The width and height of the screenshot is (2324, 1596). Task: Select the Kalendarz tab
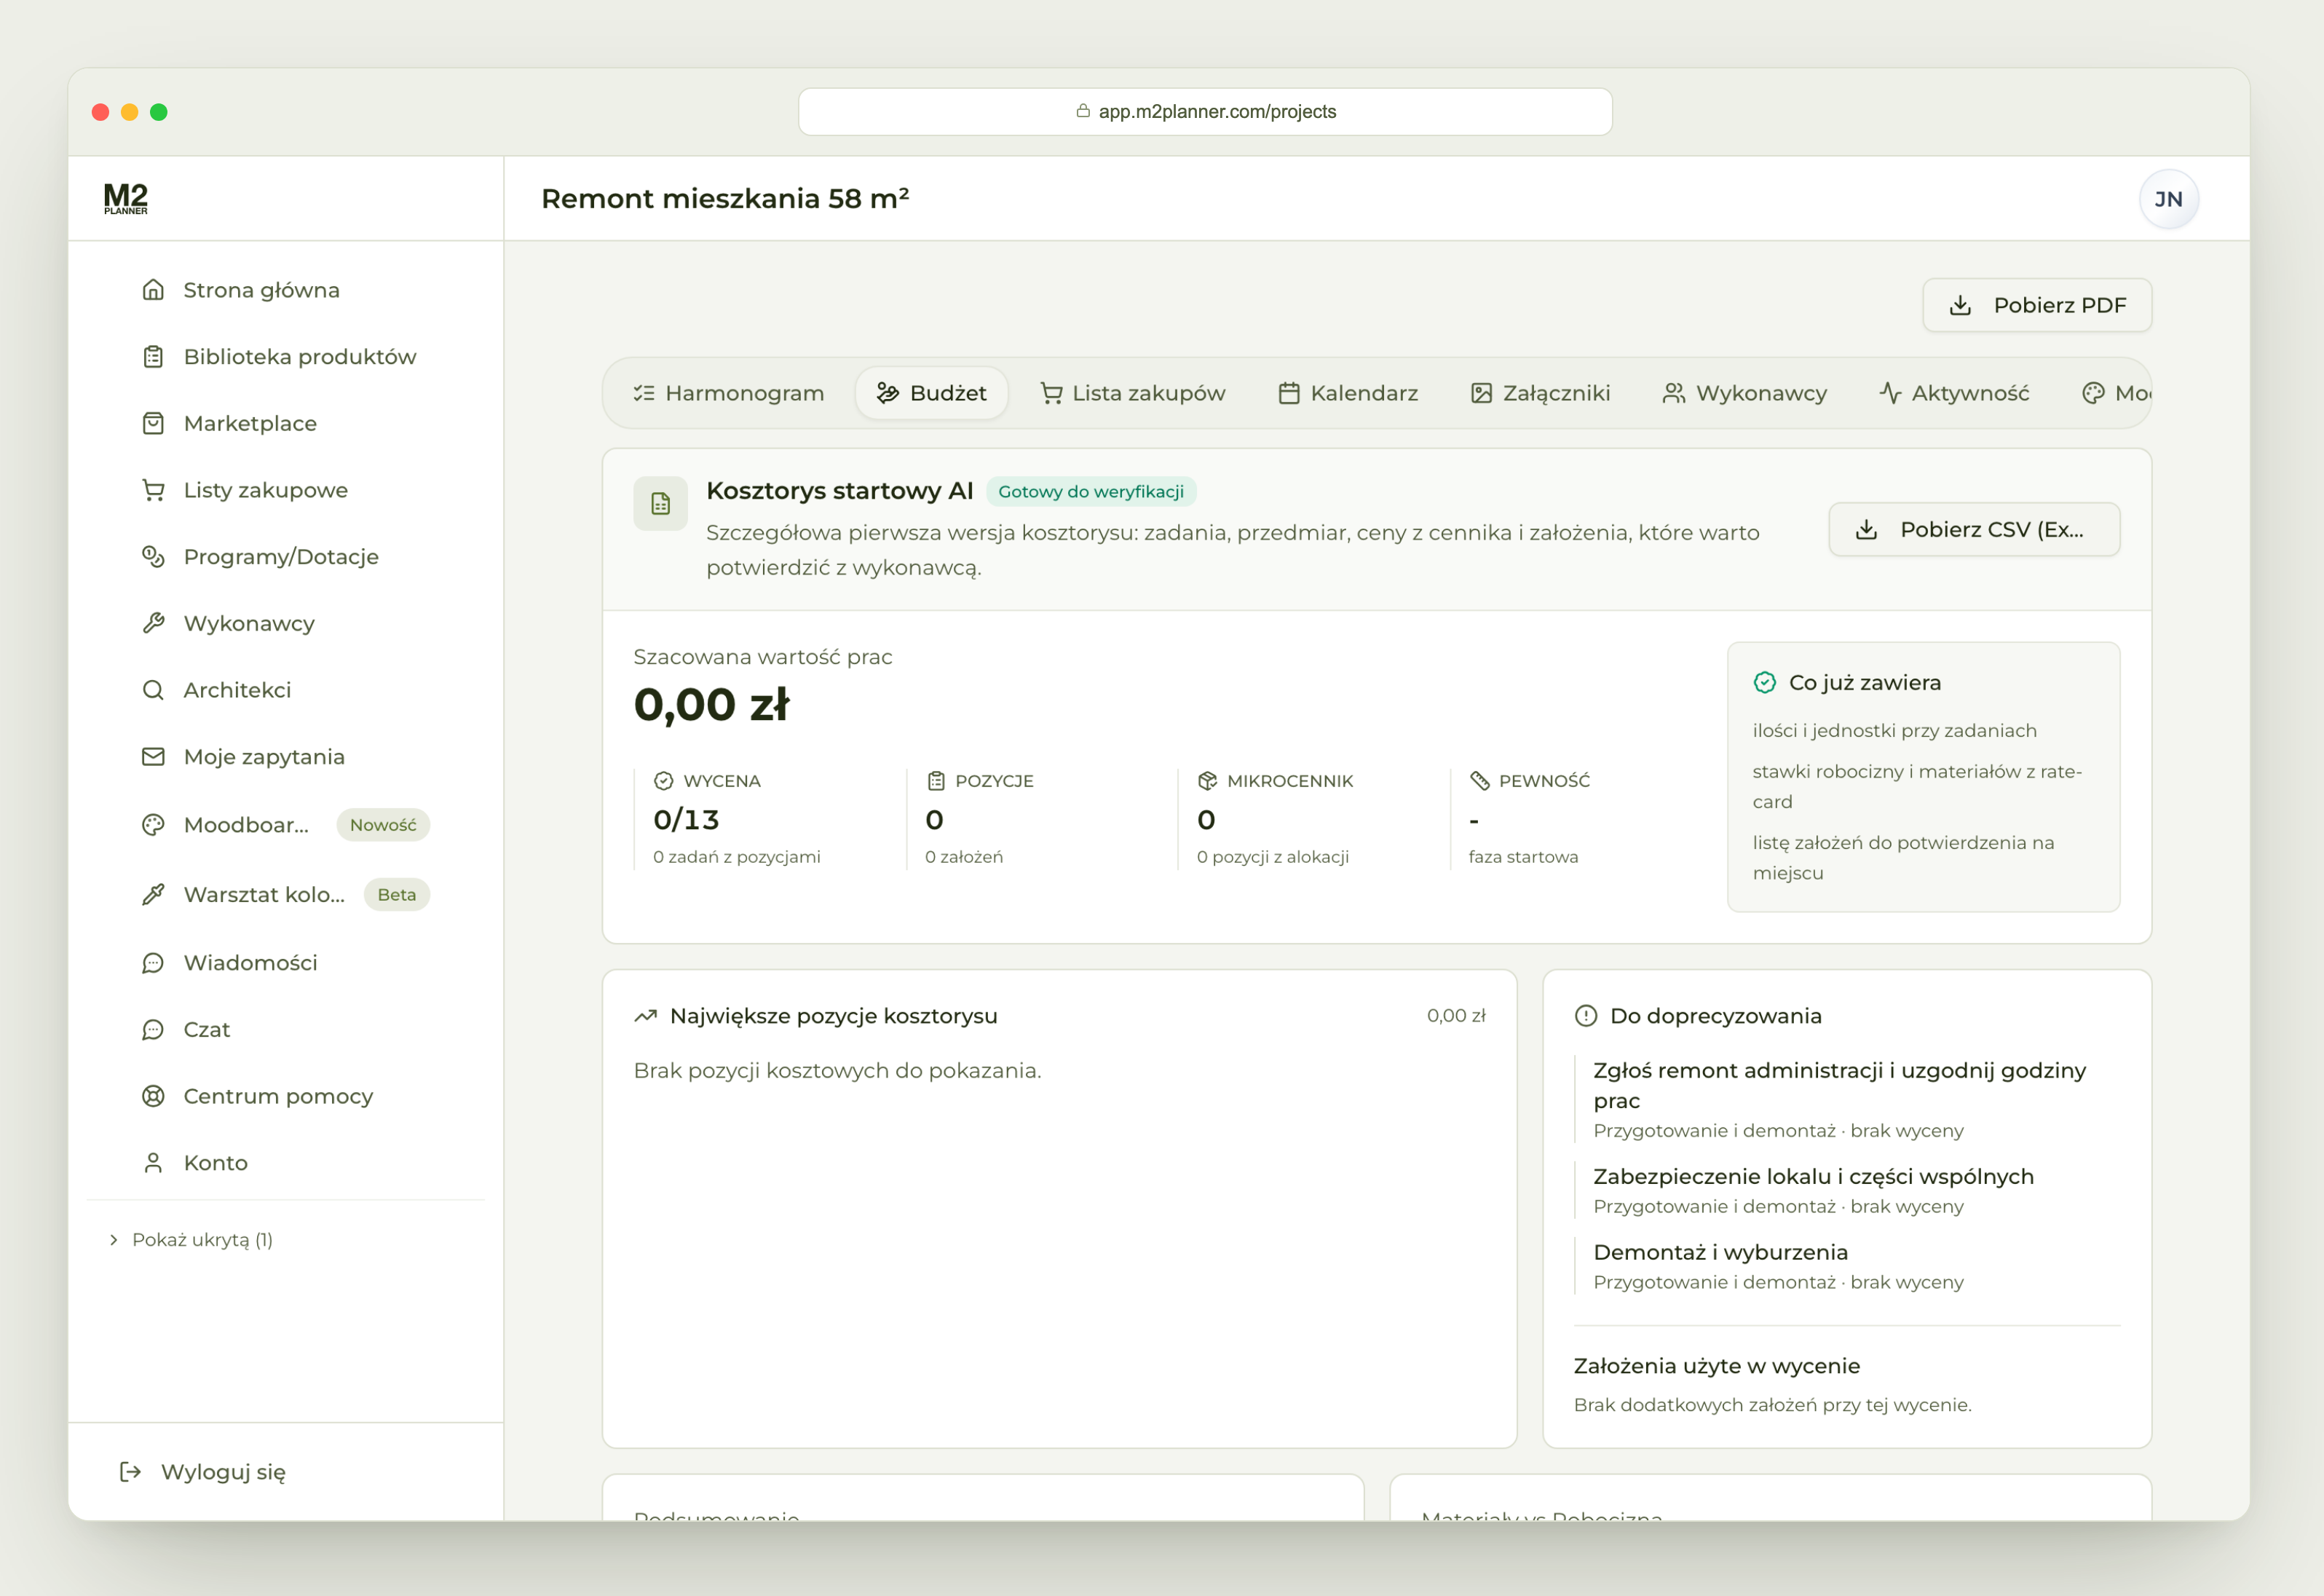[1348, 393]
